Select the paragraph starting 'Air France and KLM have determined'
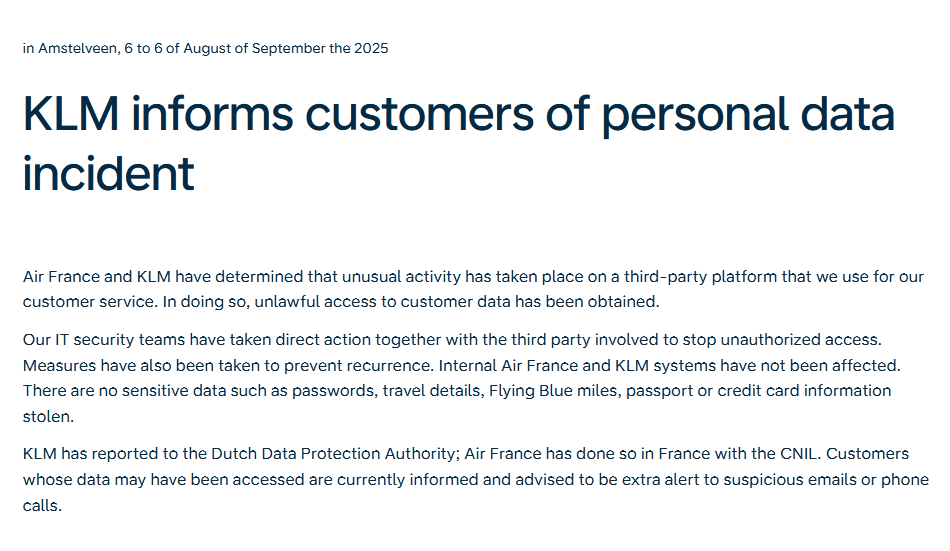Screen dimensions: 950x551 (473, 289)
